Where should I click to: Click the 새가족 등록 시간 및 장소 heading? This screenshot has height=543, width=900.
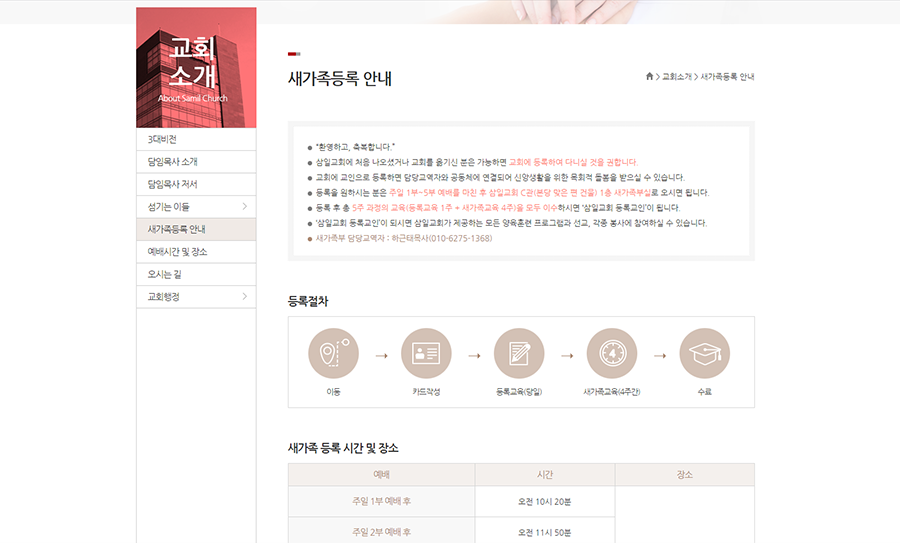coord(343,448)
